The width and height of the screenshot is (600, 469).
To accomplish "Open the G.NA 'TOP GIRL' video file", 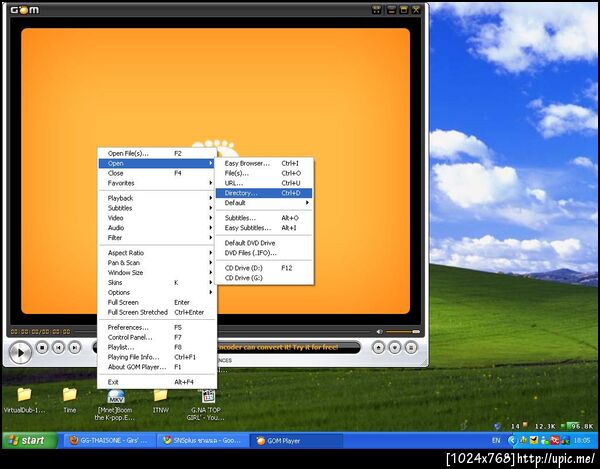I will [x=206, y=404].
